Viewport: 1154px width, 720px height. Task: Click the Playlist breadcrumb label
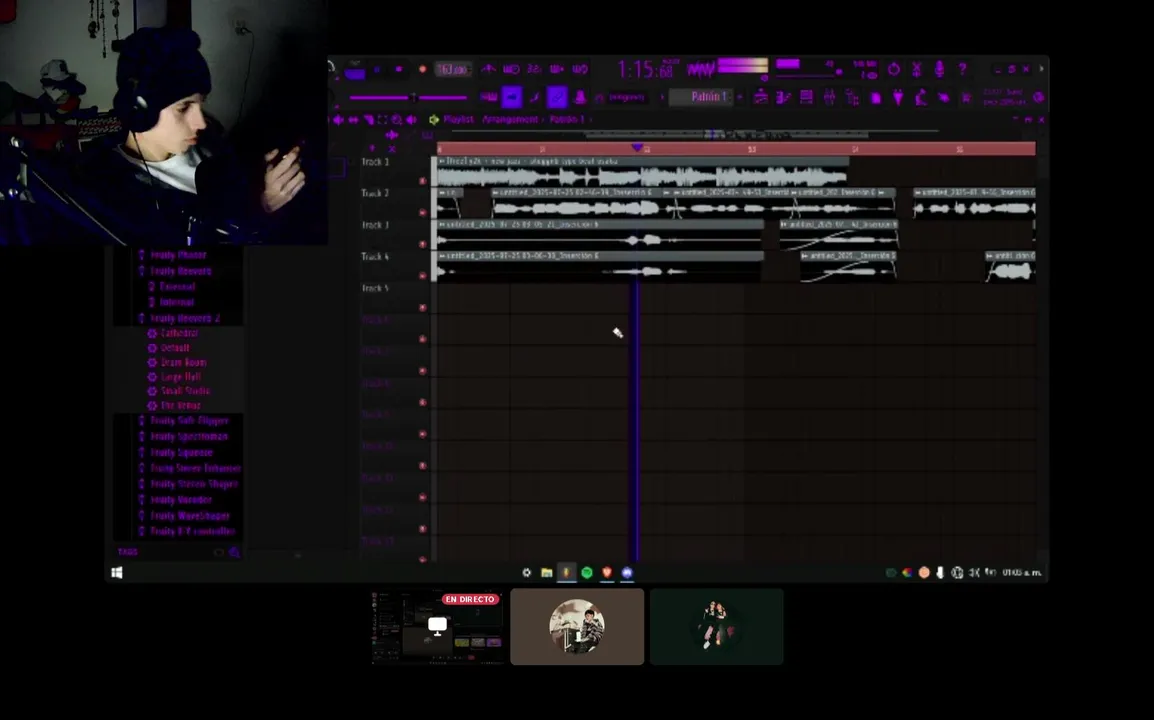(x=459, y=119)
